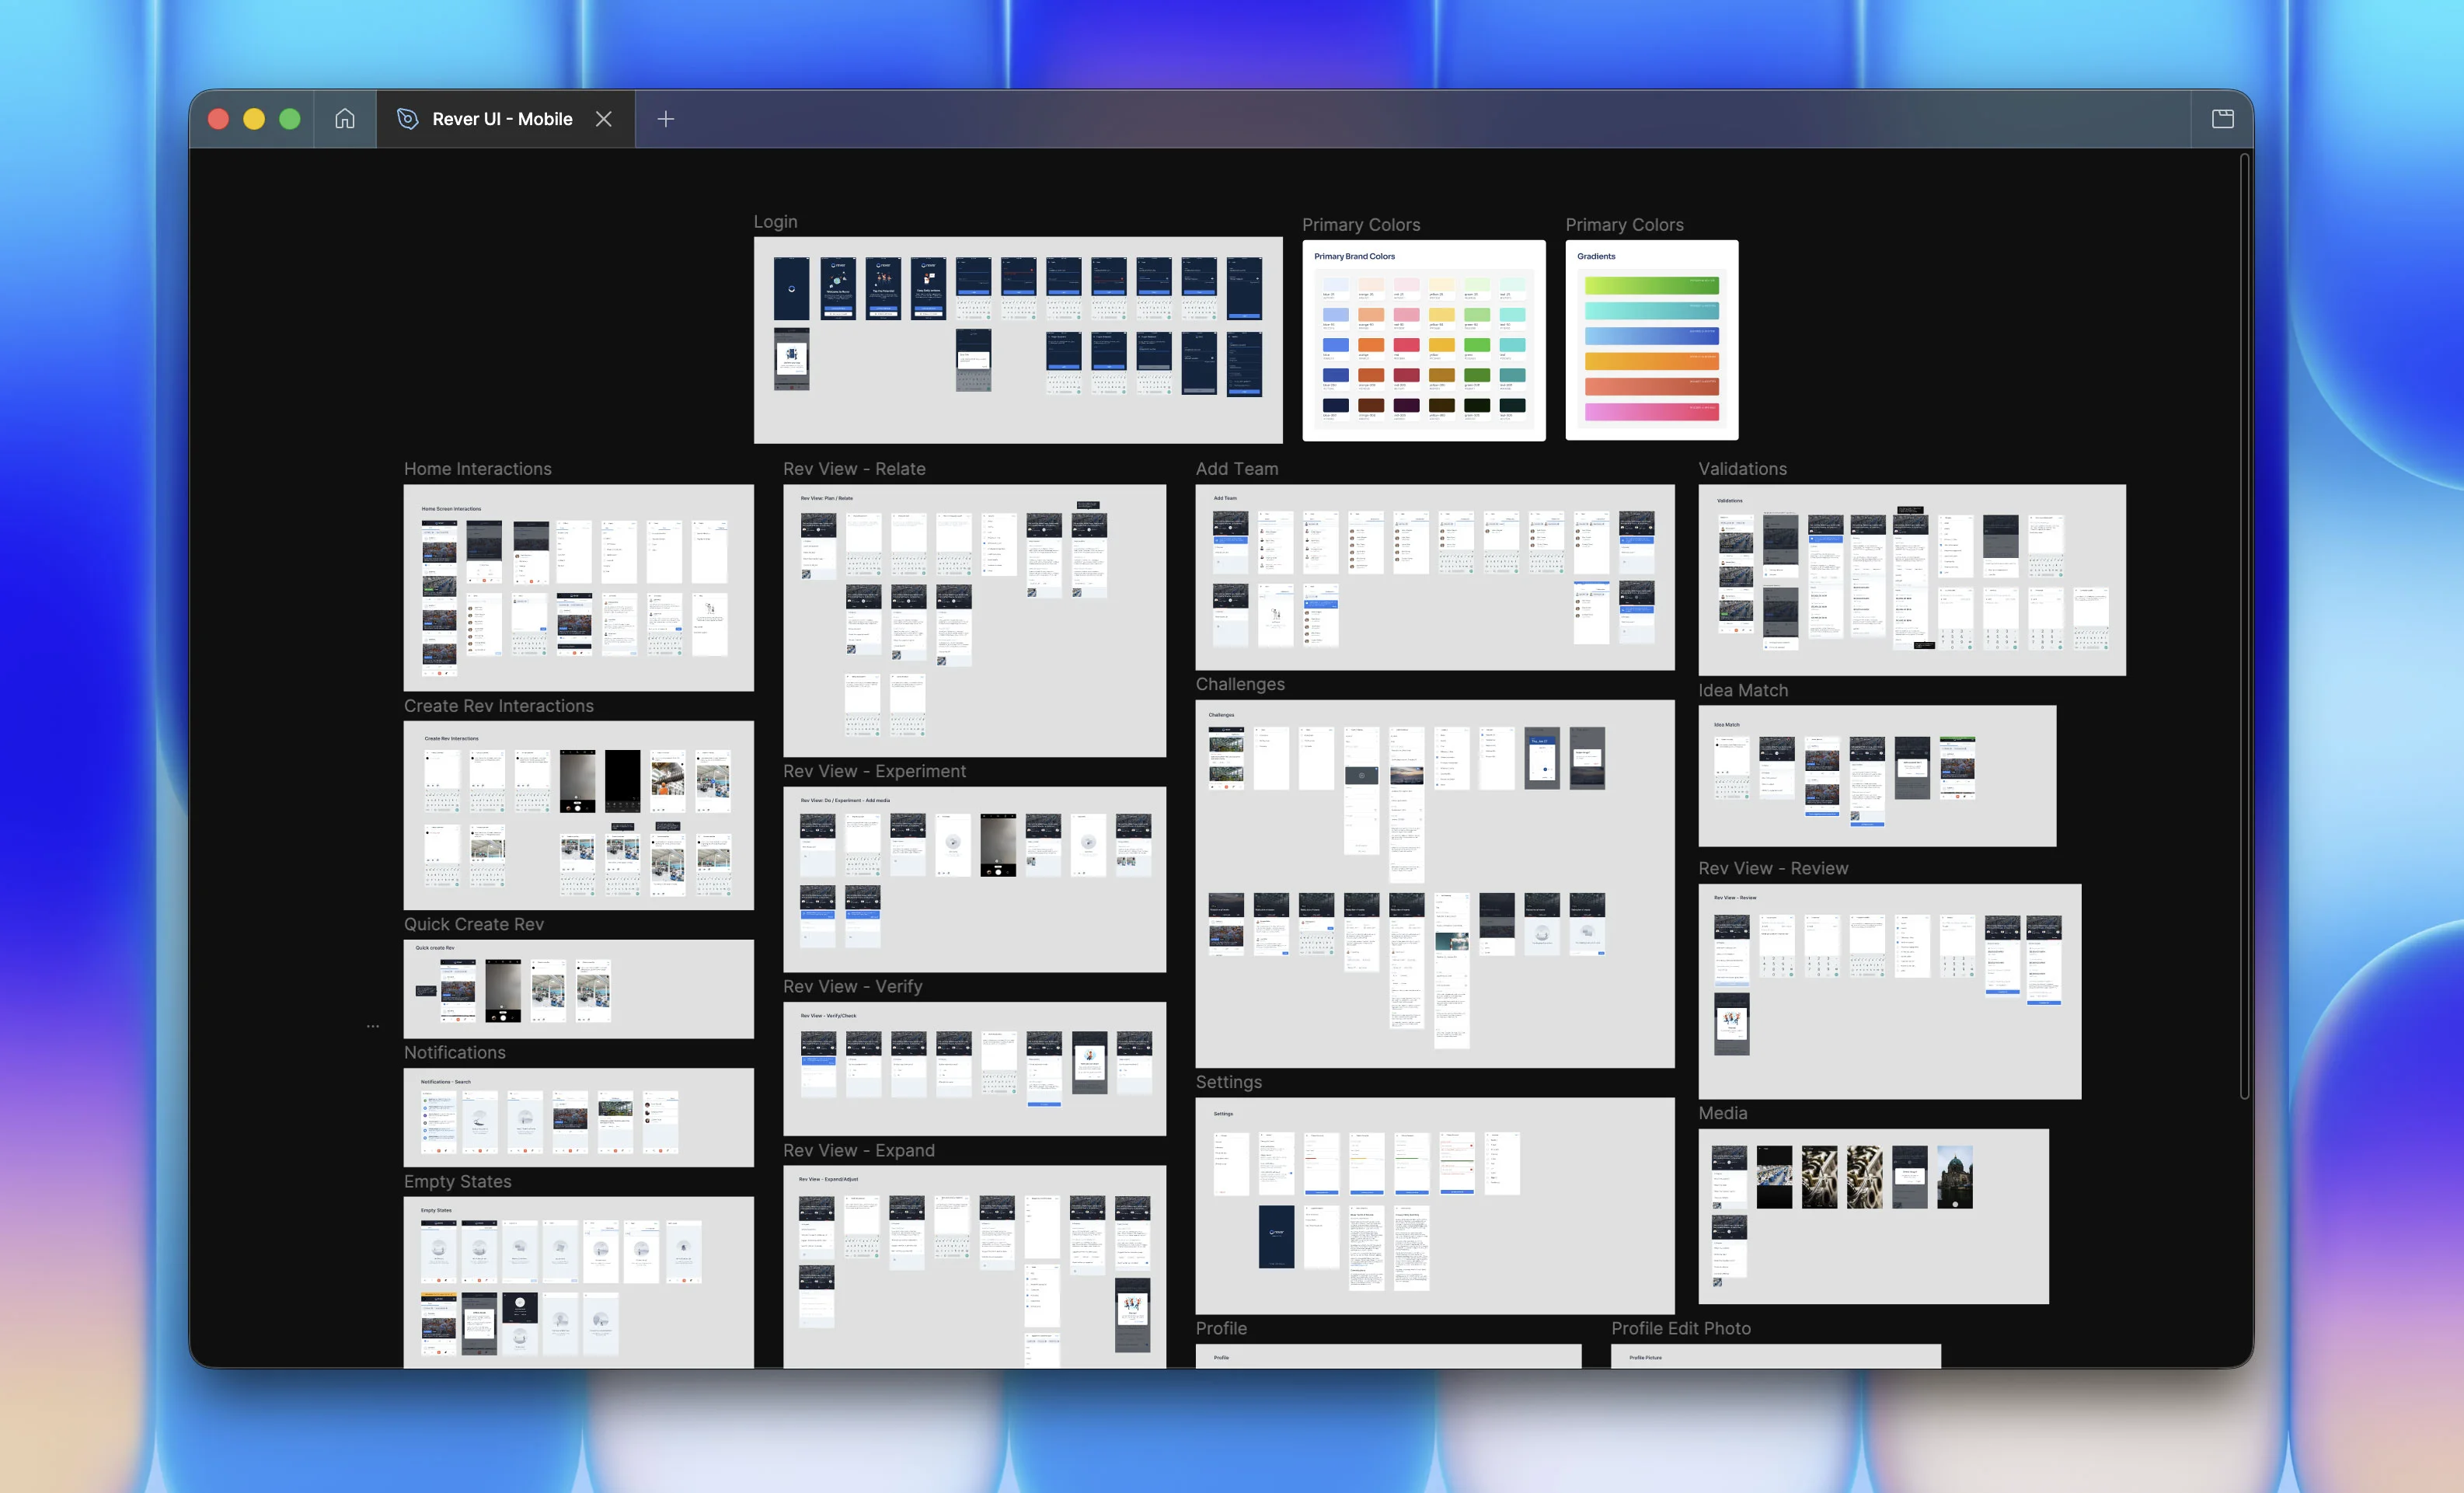Click the home icon in the toolbar
Image resolution: width=2464 pixels, height=1493 pixels.
click(344, 118)
